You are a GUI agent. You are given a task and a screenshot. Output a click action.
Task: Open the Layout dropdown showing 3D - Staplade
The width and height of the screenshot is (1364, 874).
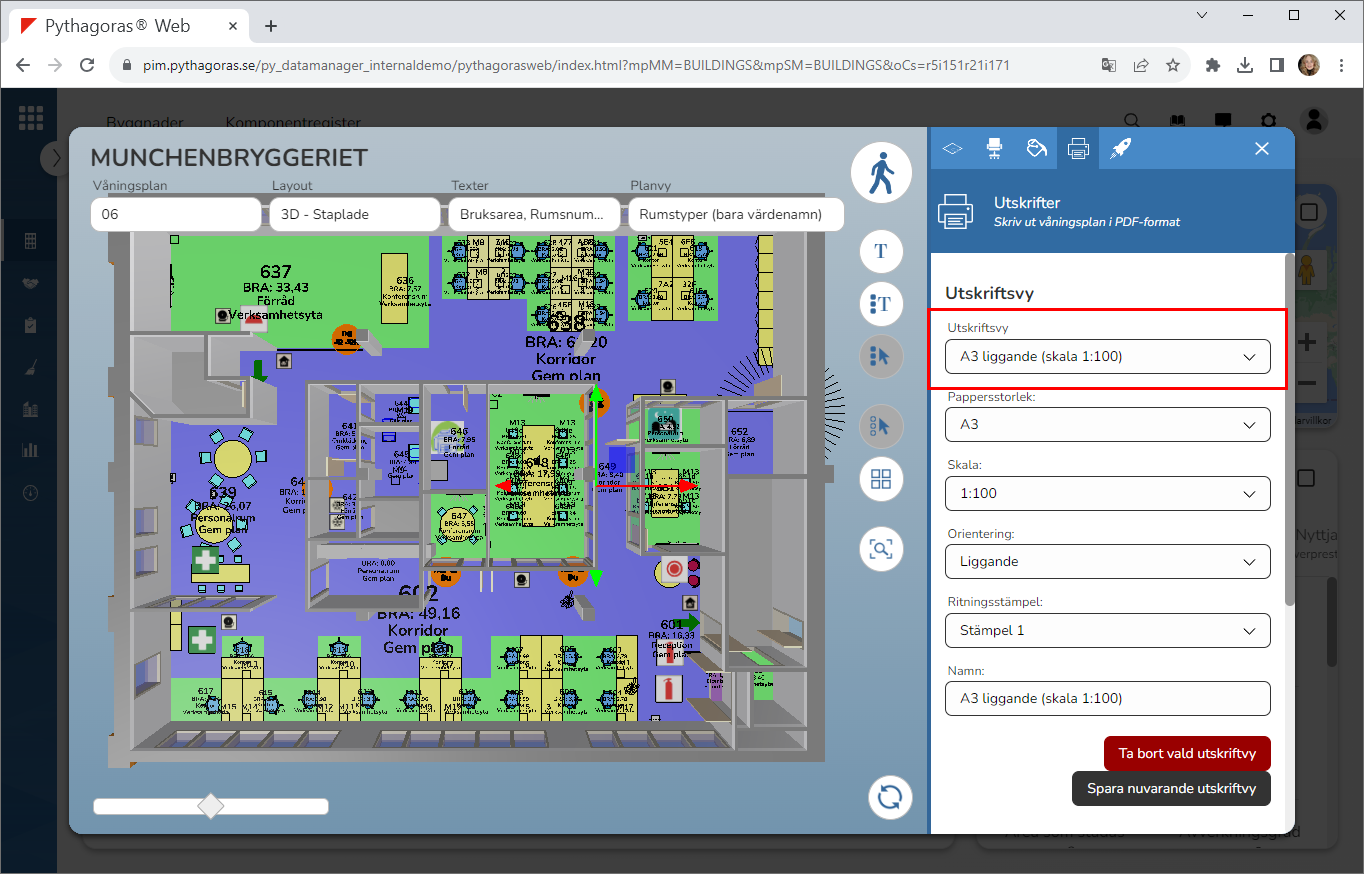[354, 214]
